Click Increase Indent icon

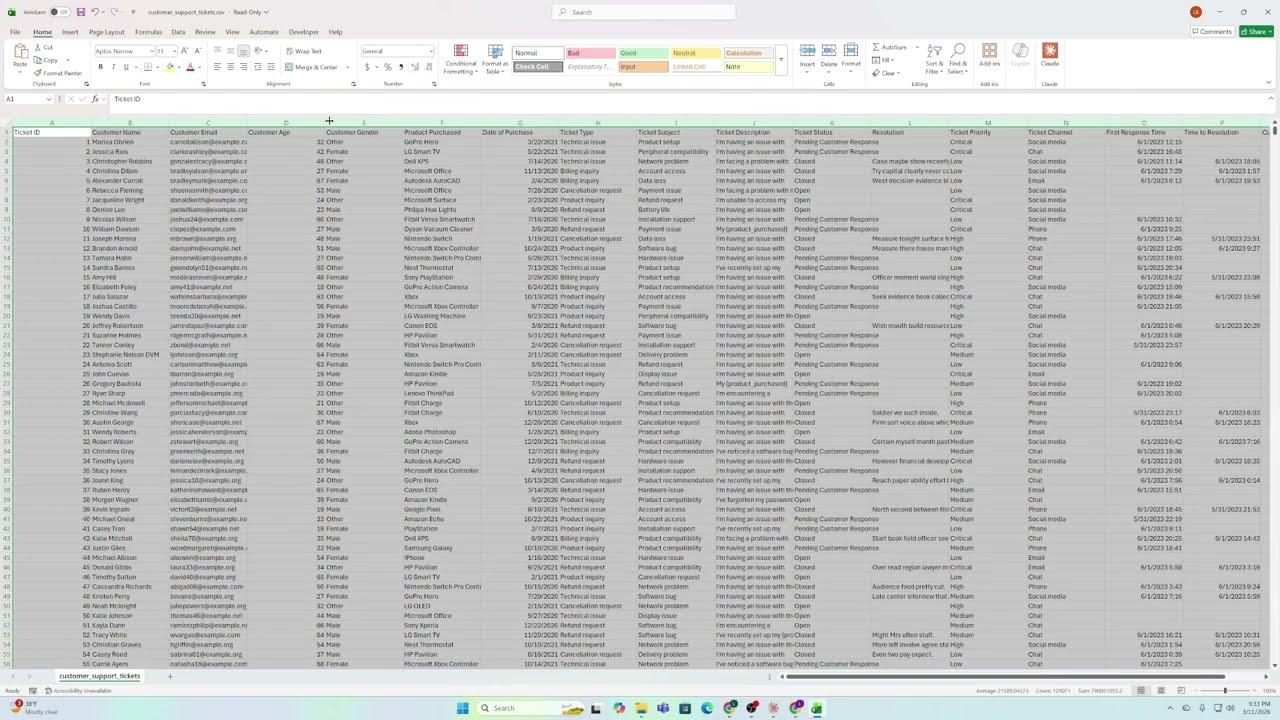tap(271, 67)
